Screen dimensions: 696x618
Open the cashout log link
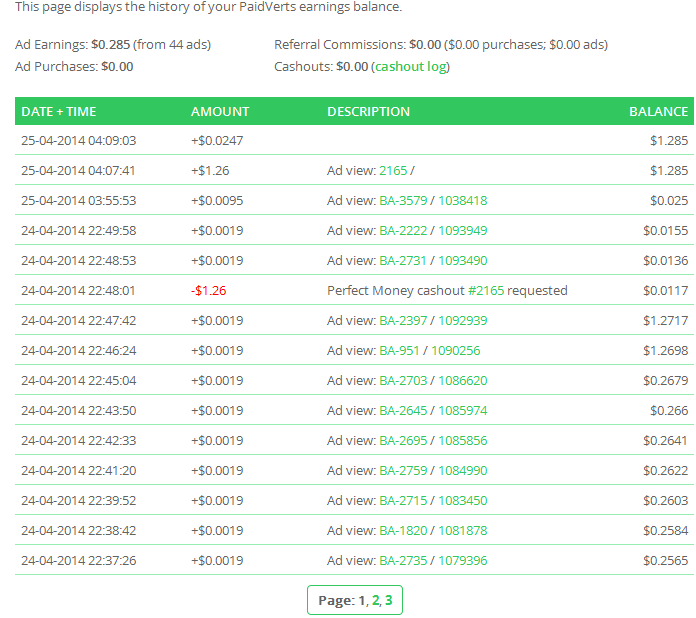click(410, 67)
